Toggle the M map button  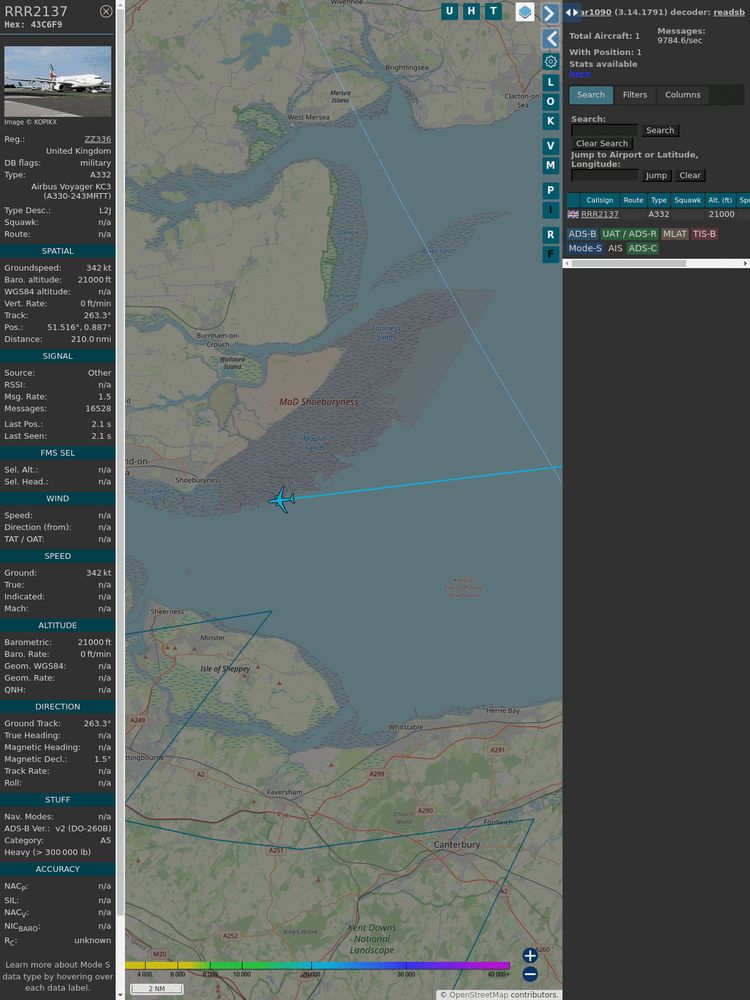coord(551,165)
